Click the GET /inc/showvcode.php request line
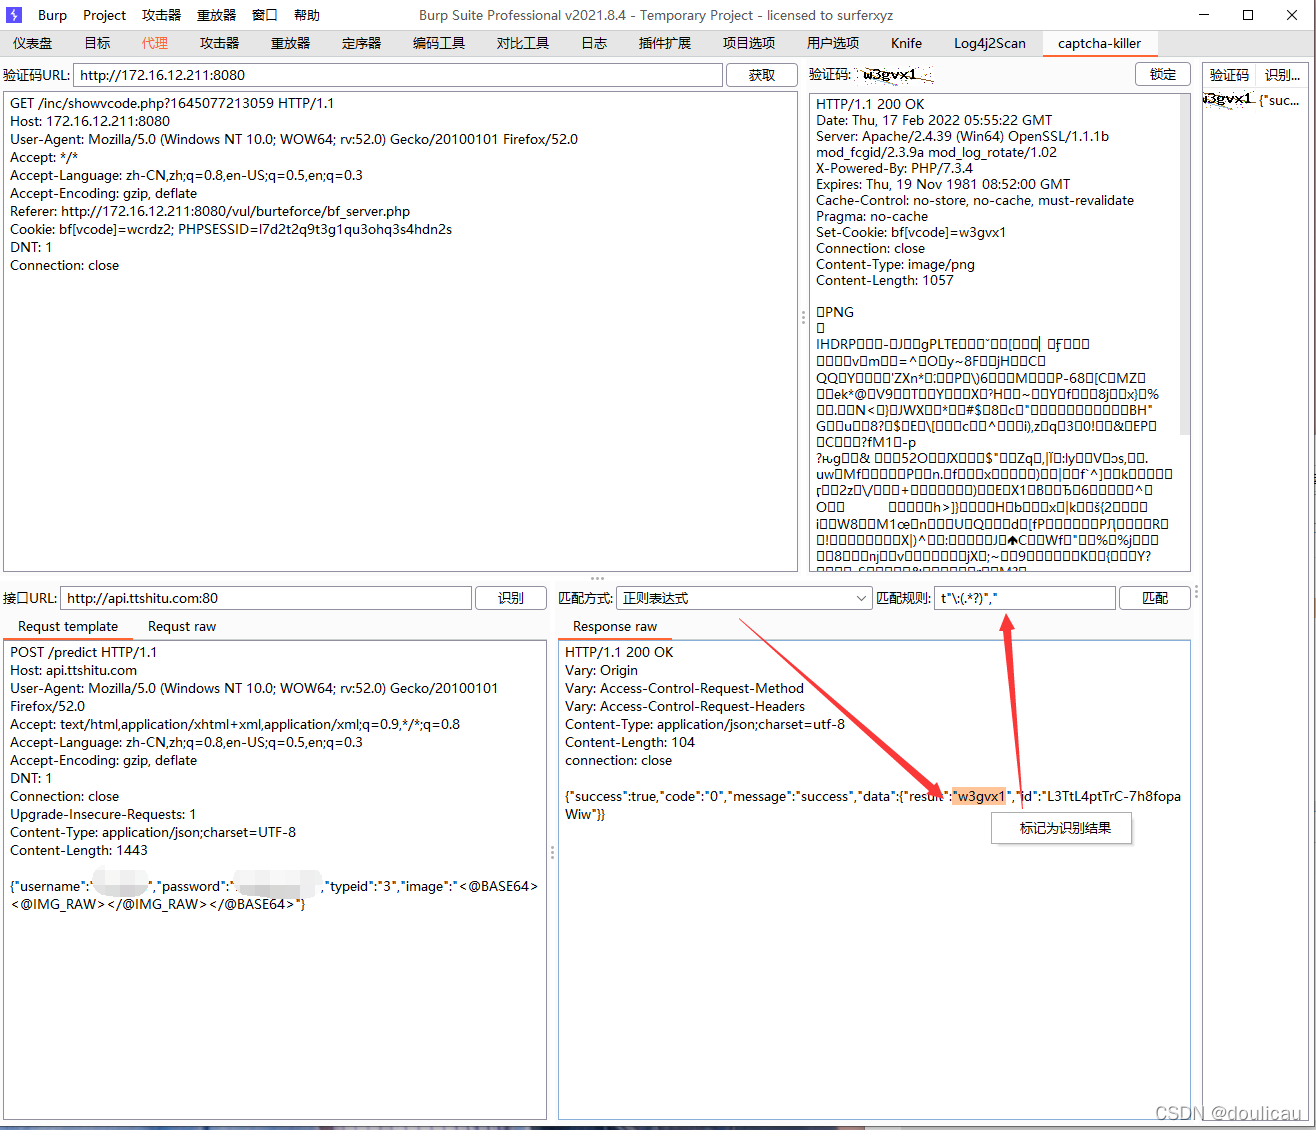This screenshot has height=1130, width=1316. point(172,103)
